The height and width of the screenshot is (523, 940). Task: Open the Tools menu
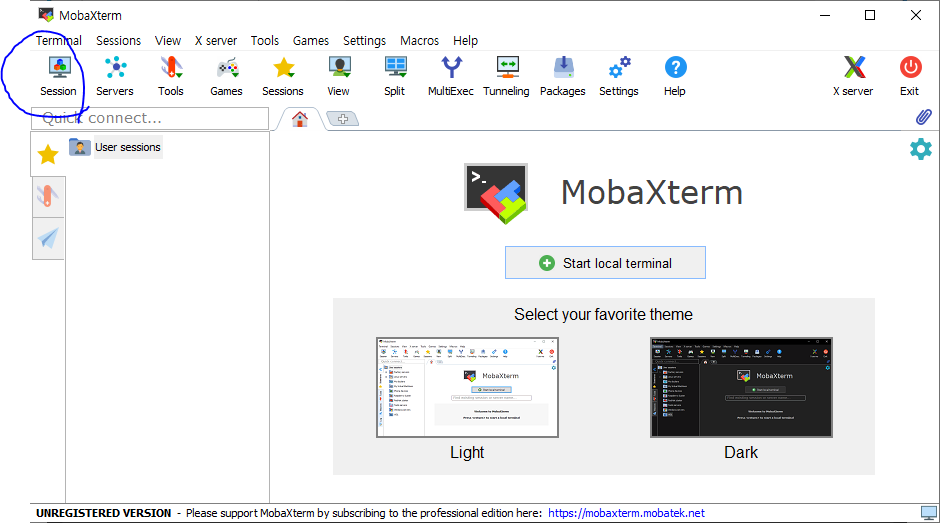pyautogui.click(x=265, y=40)
